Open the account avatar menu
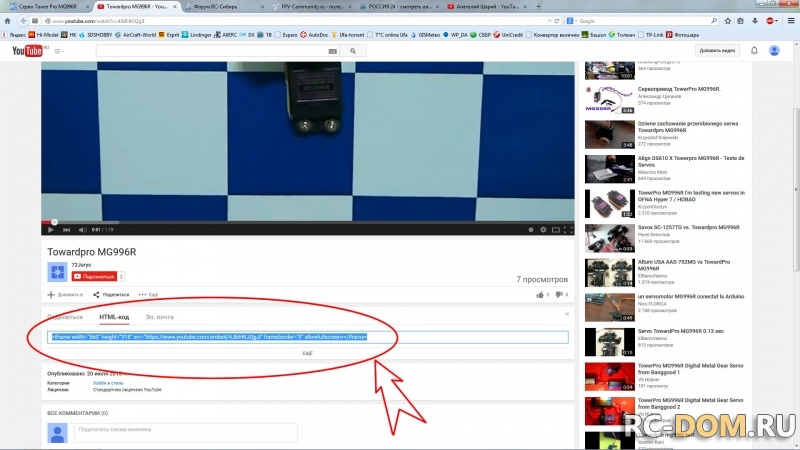 coord(774,51)
